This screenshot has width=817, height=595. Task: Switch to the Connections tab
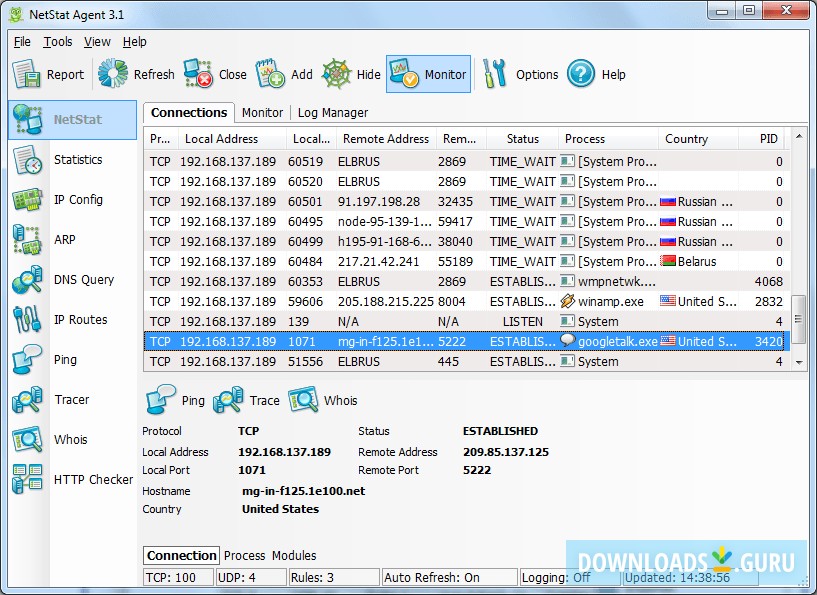point(189,113)
